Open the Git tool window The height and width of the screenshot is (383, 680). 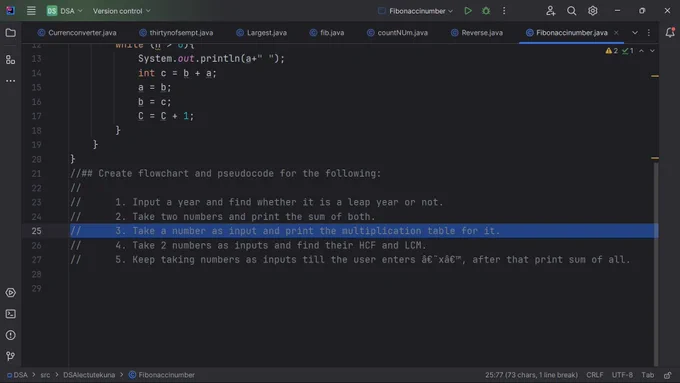(x=10, y=356)
